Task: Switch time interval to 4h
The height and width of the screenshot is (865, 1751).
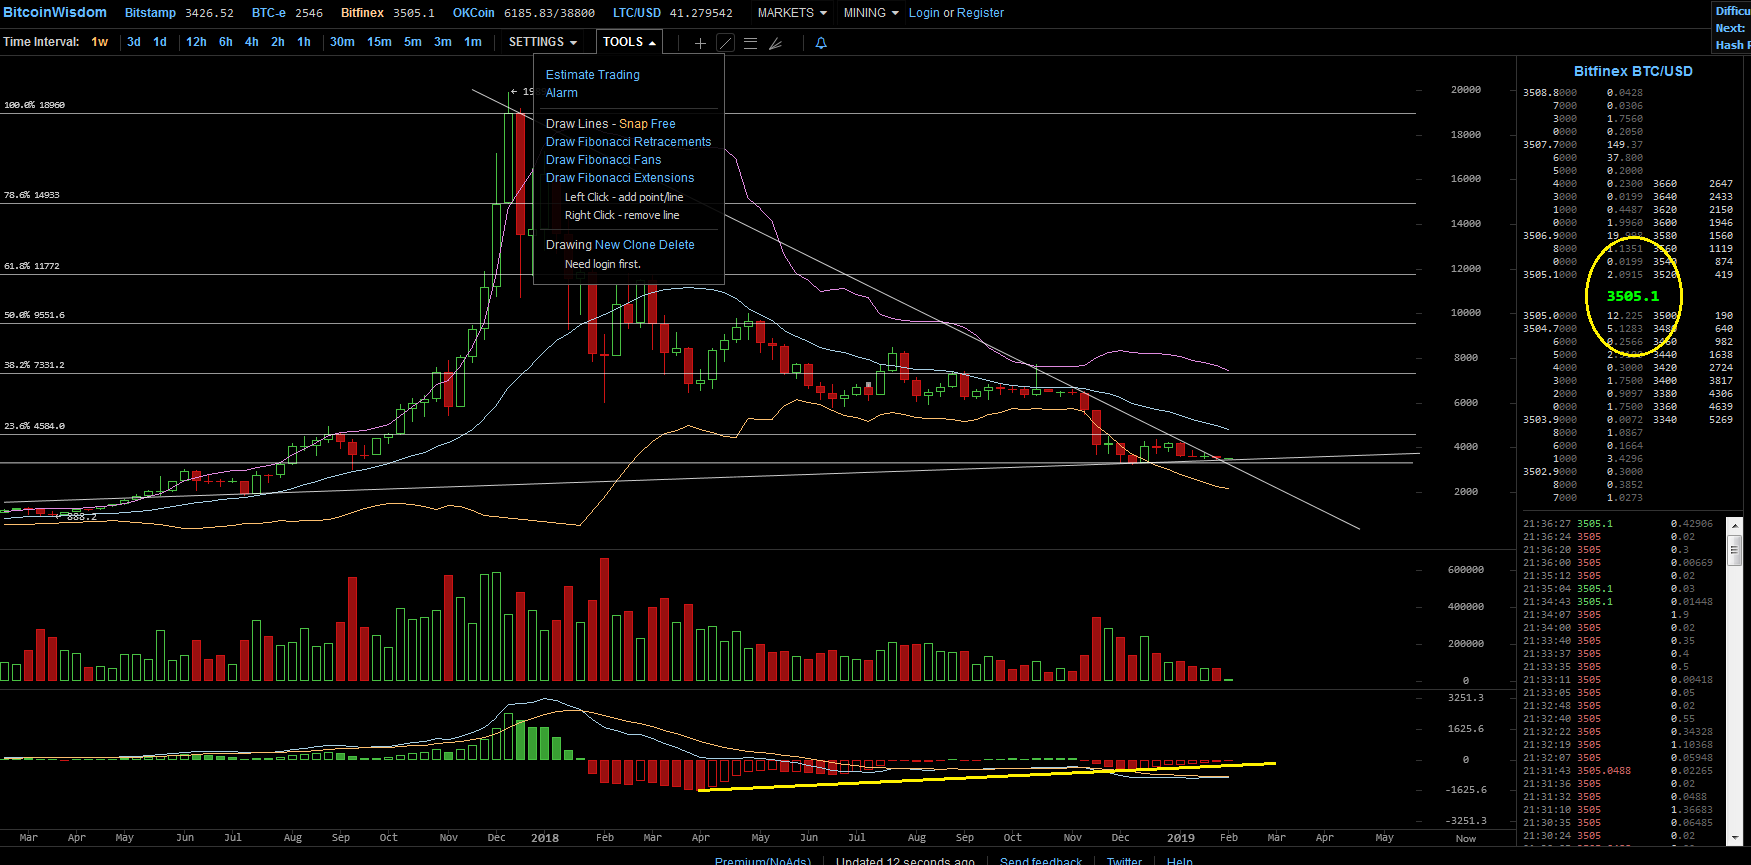Action: (252, 42)
